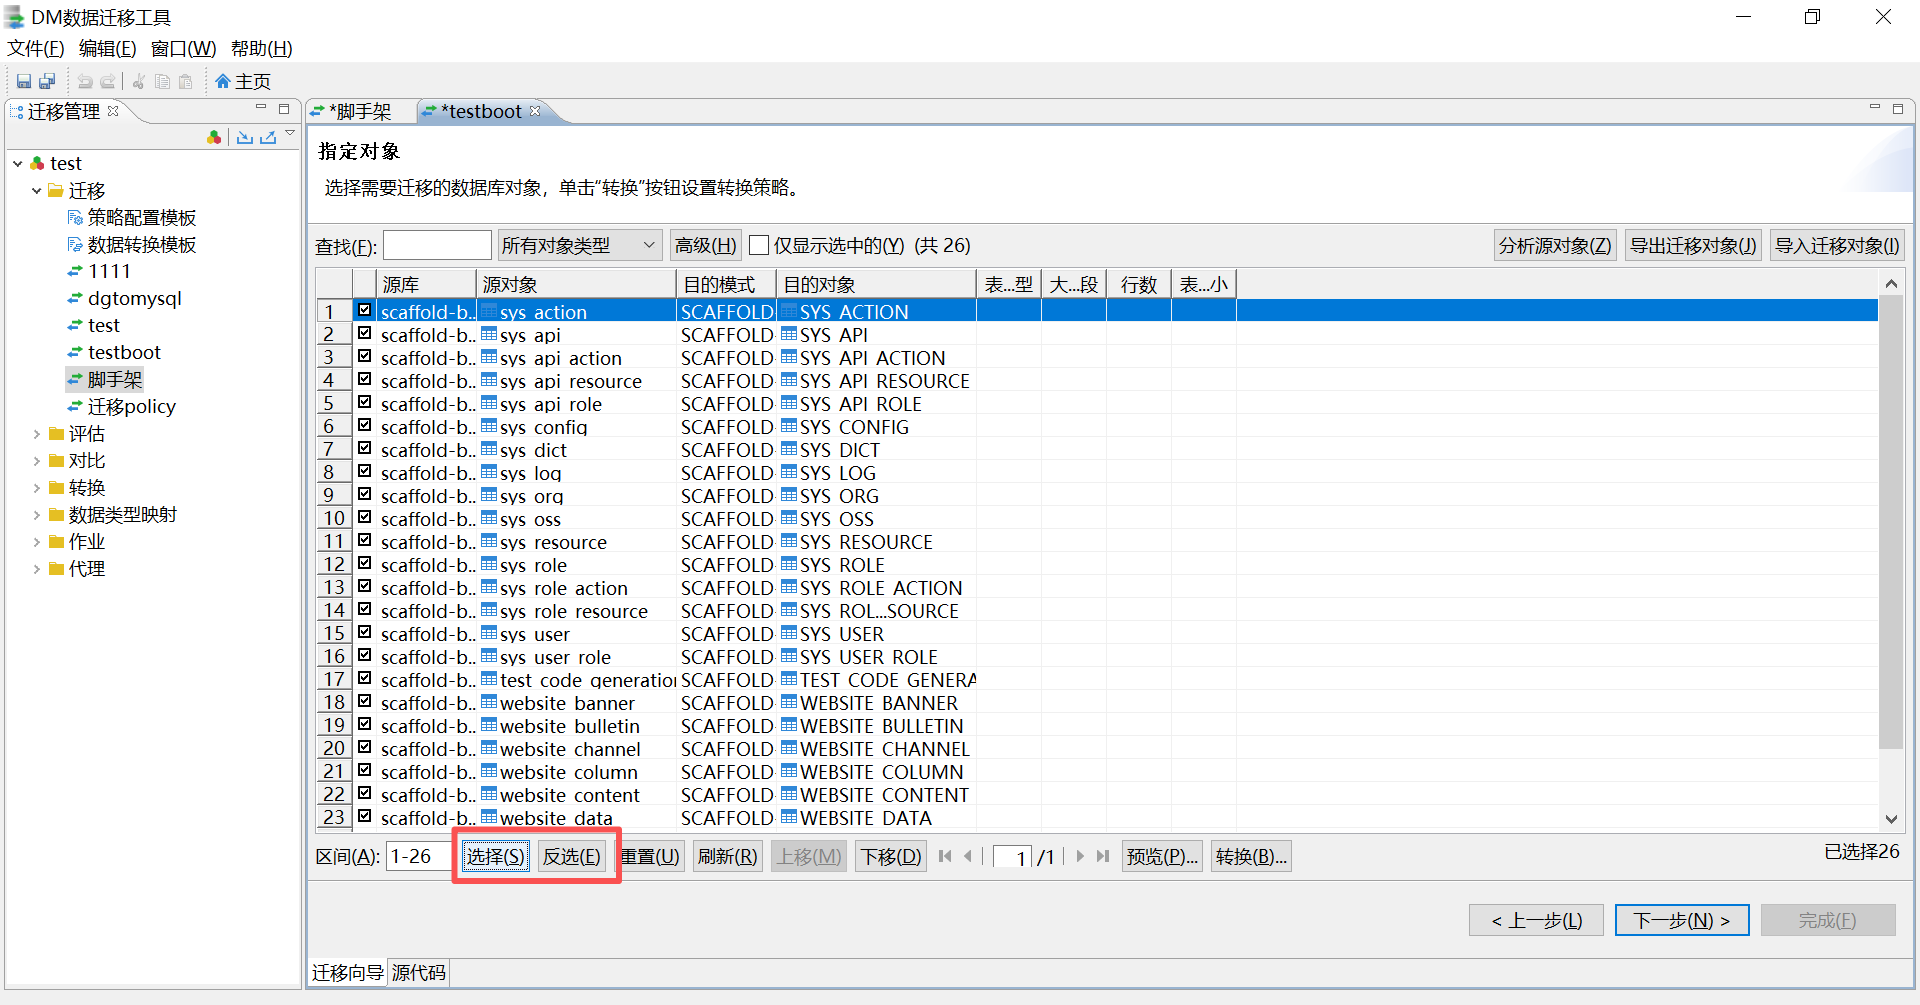Maximize the editor area panel
This screenshot has width=1920, height=1005.
tap(1898, 108)
